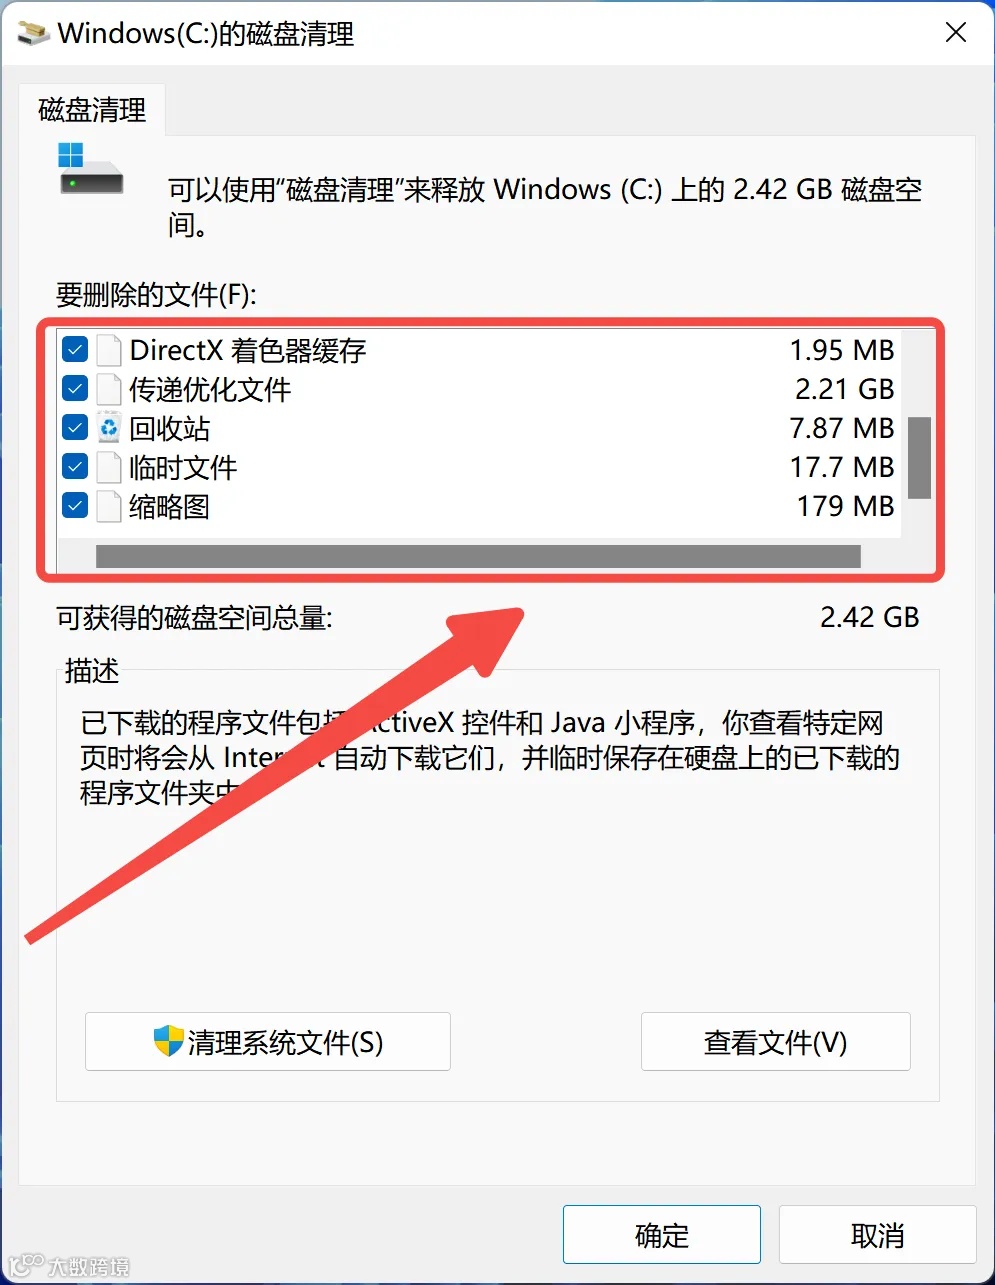This screenshot has height=1285, width=995.
Task: Toggle the 缩略图 checkbox
Action: 75,506
